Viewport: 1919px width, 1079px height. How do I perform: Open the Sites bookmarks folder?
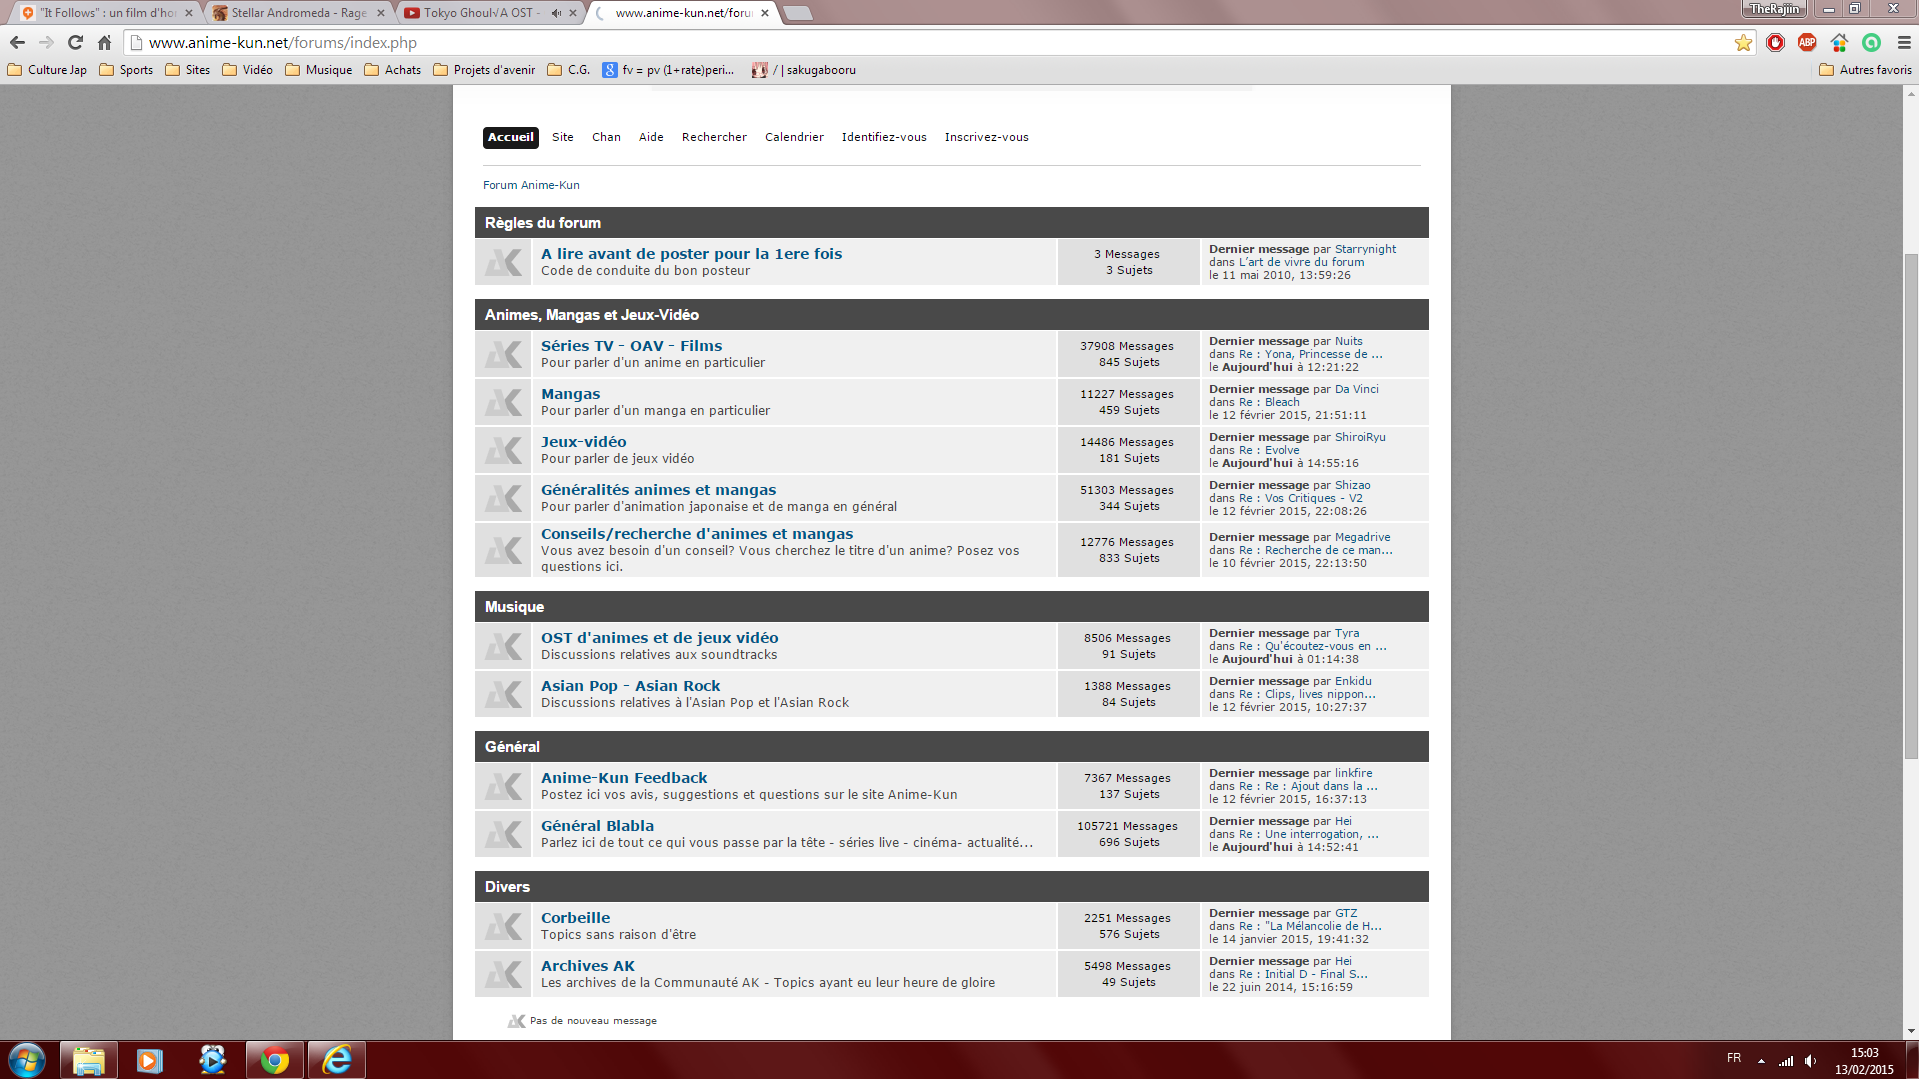(188, 70)
